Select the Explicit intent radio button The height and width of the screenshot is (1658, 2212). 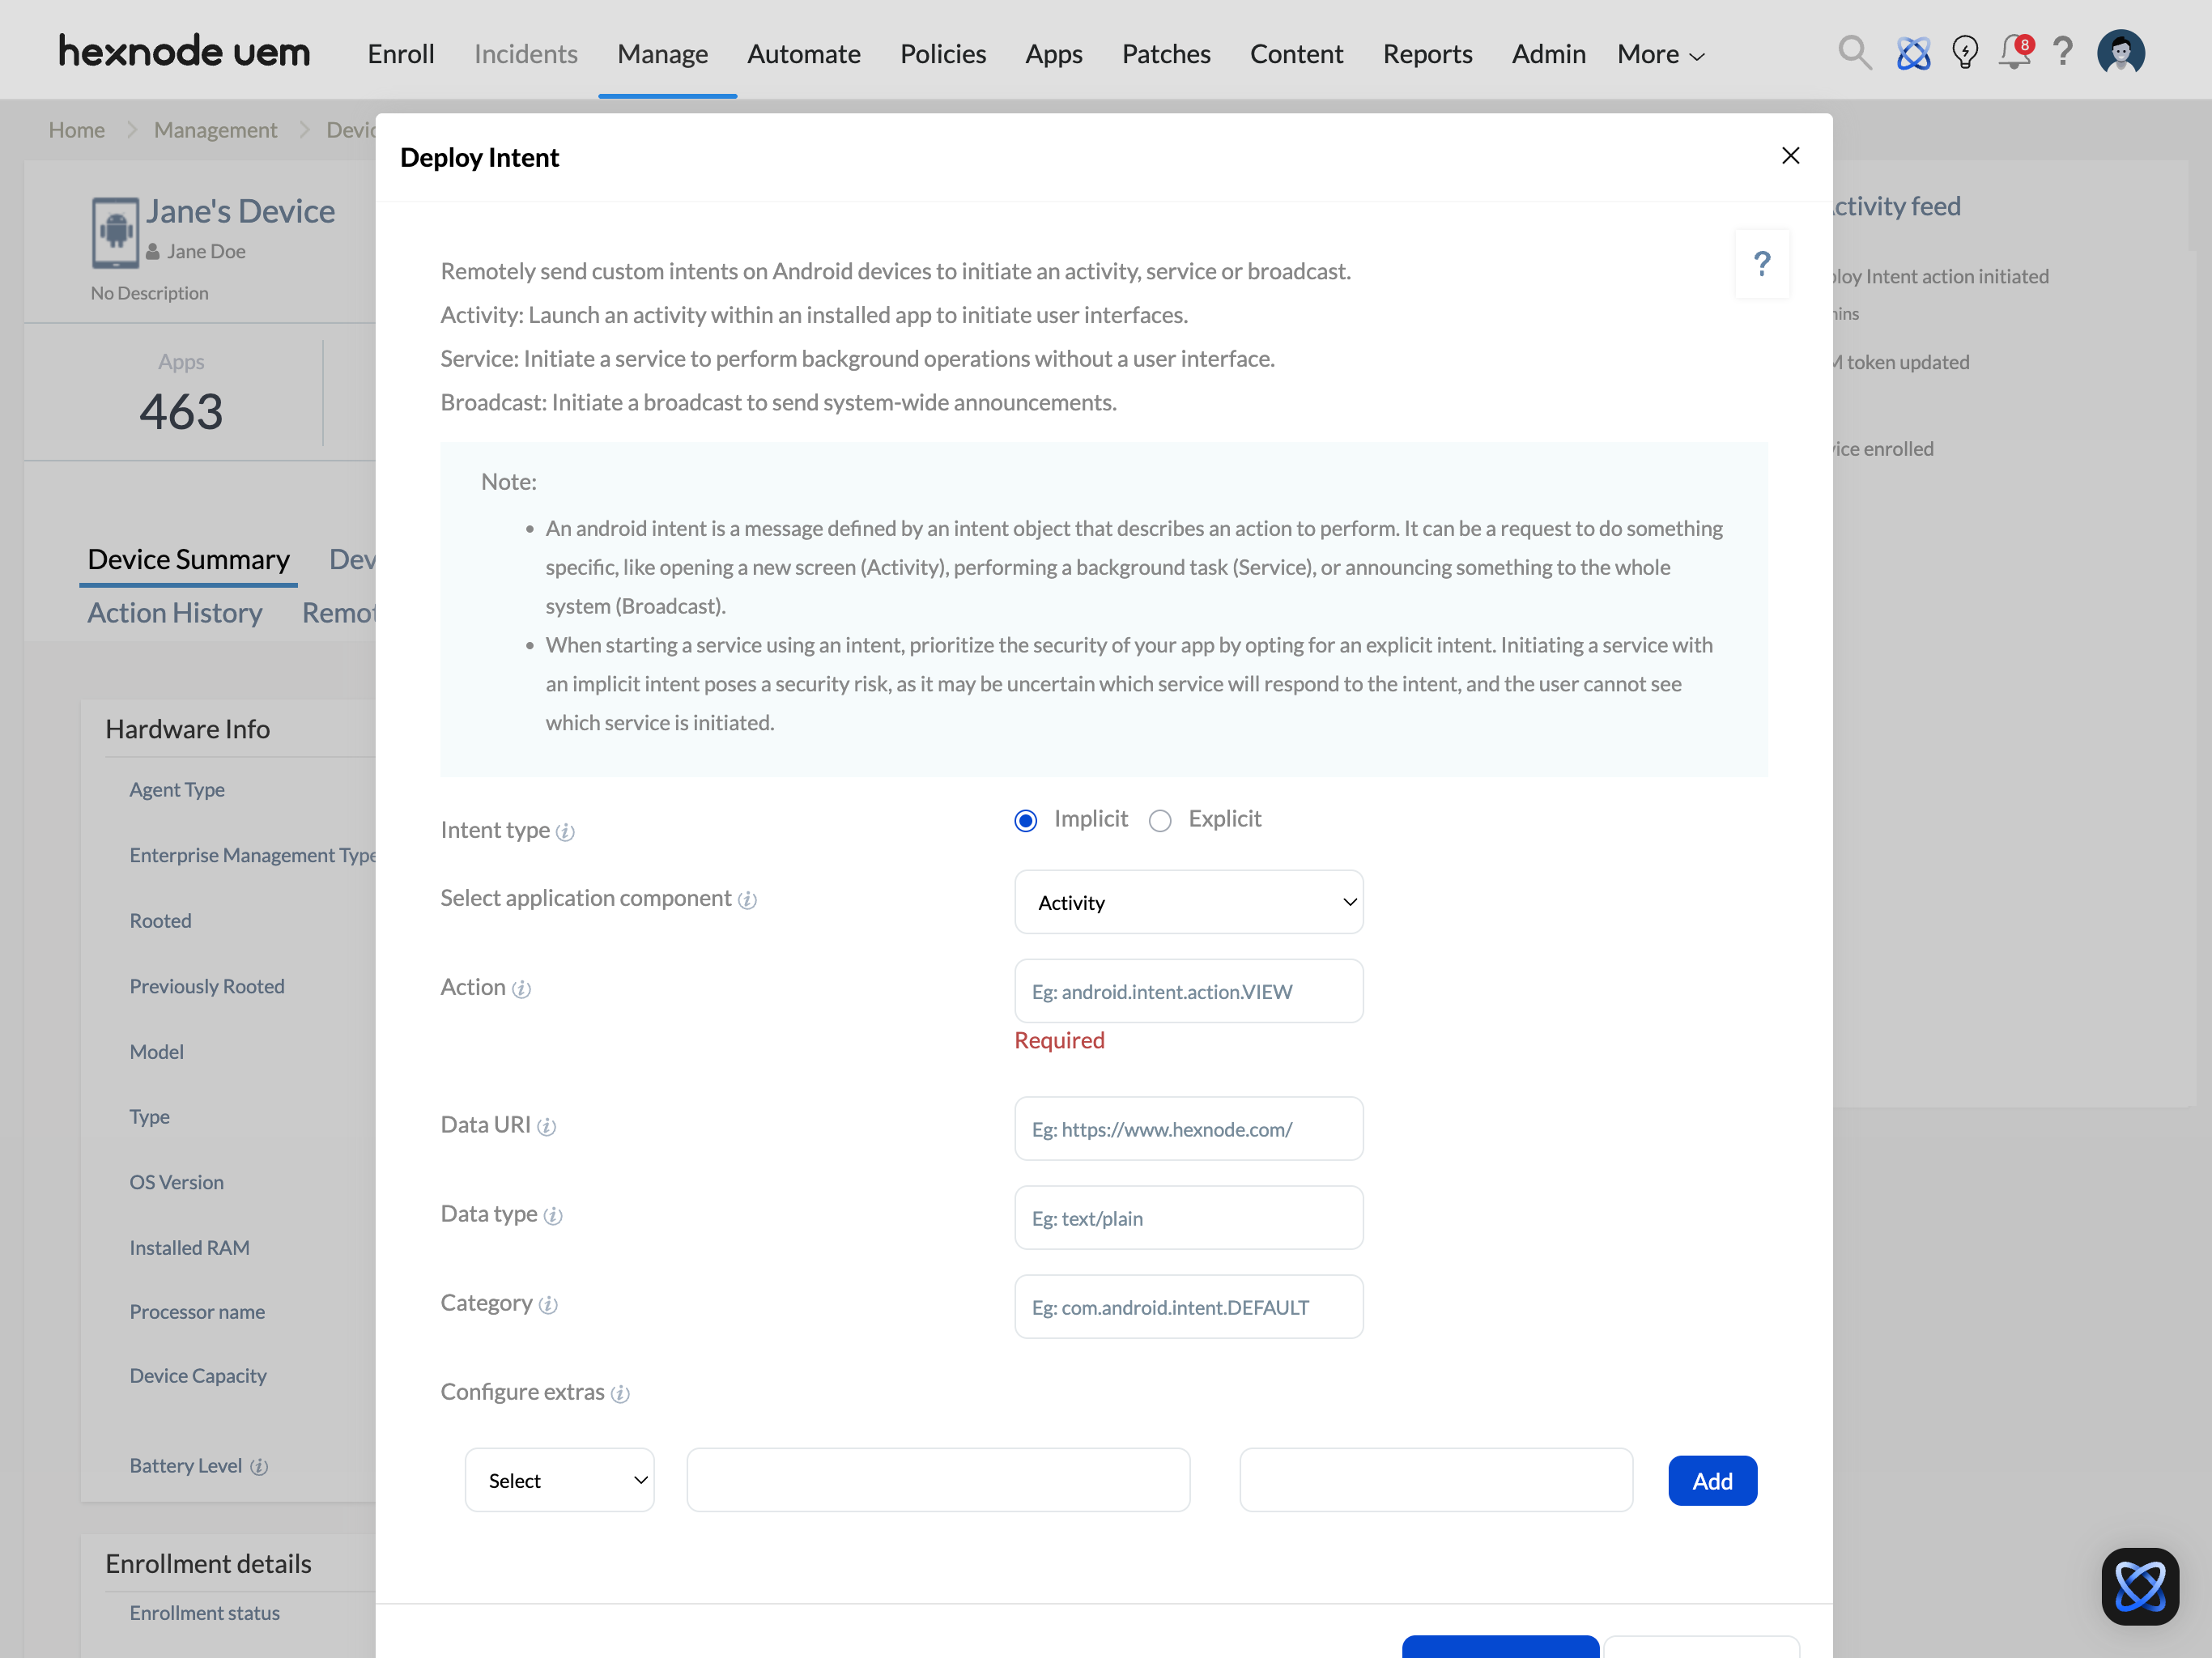pos(1160,821)
